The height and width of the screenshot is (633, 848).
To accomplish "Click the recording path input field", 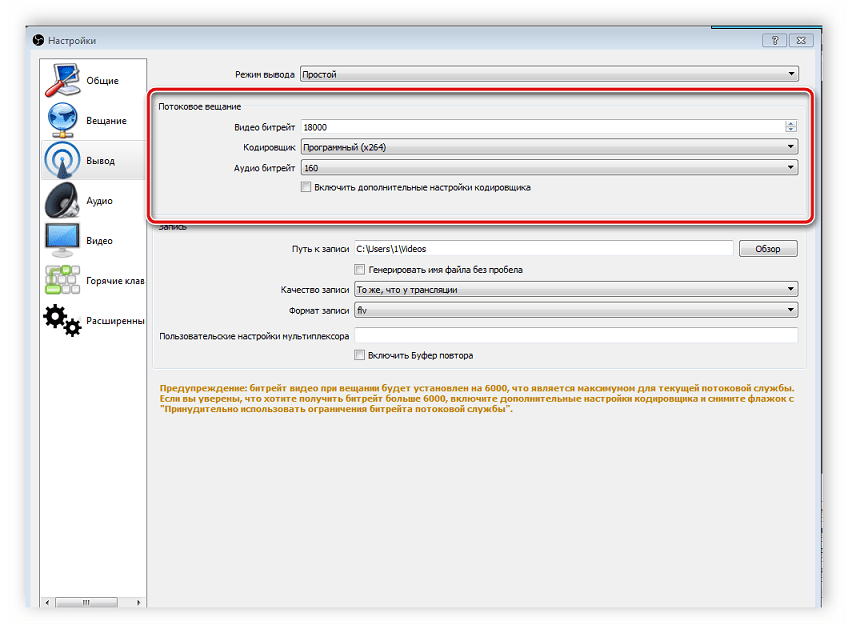I will [x=544, y=249].
